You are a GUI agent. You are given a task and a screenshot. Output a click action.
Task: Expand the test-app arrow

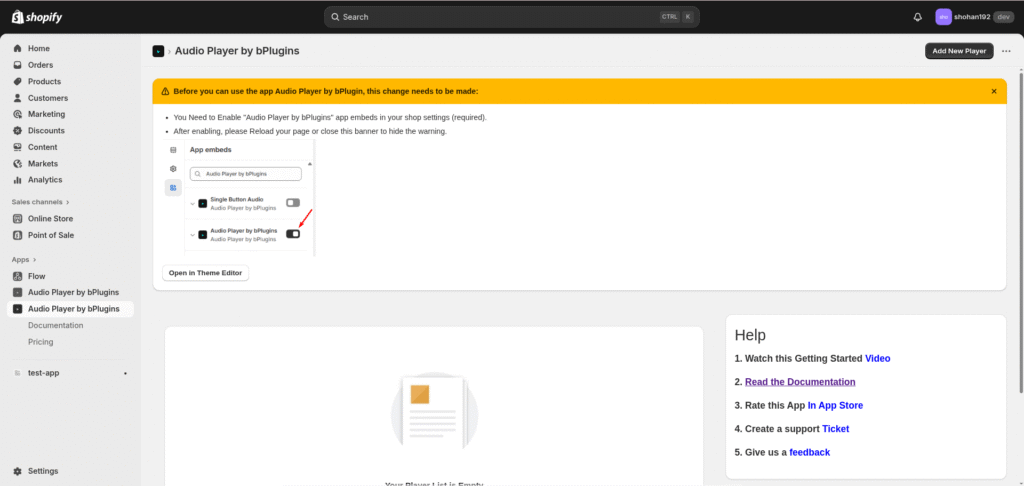[x=125, y=373]
